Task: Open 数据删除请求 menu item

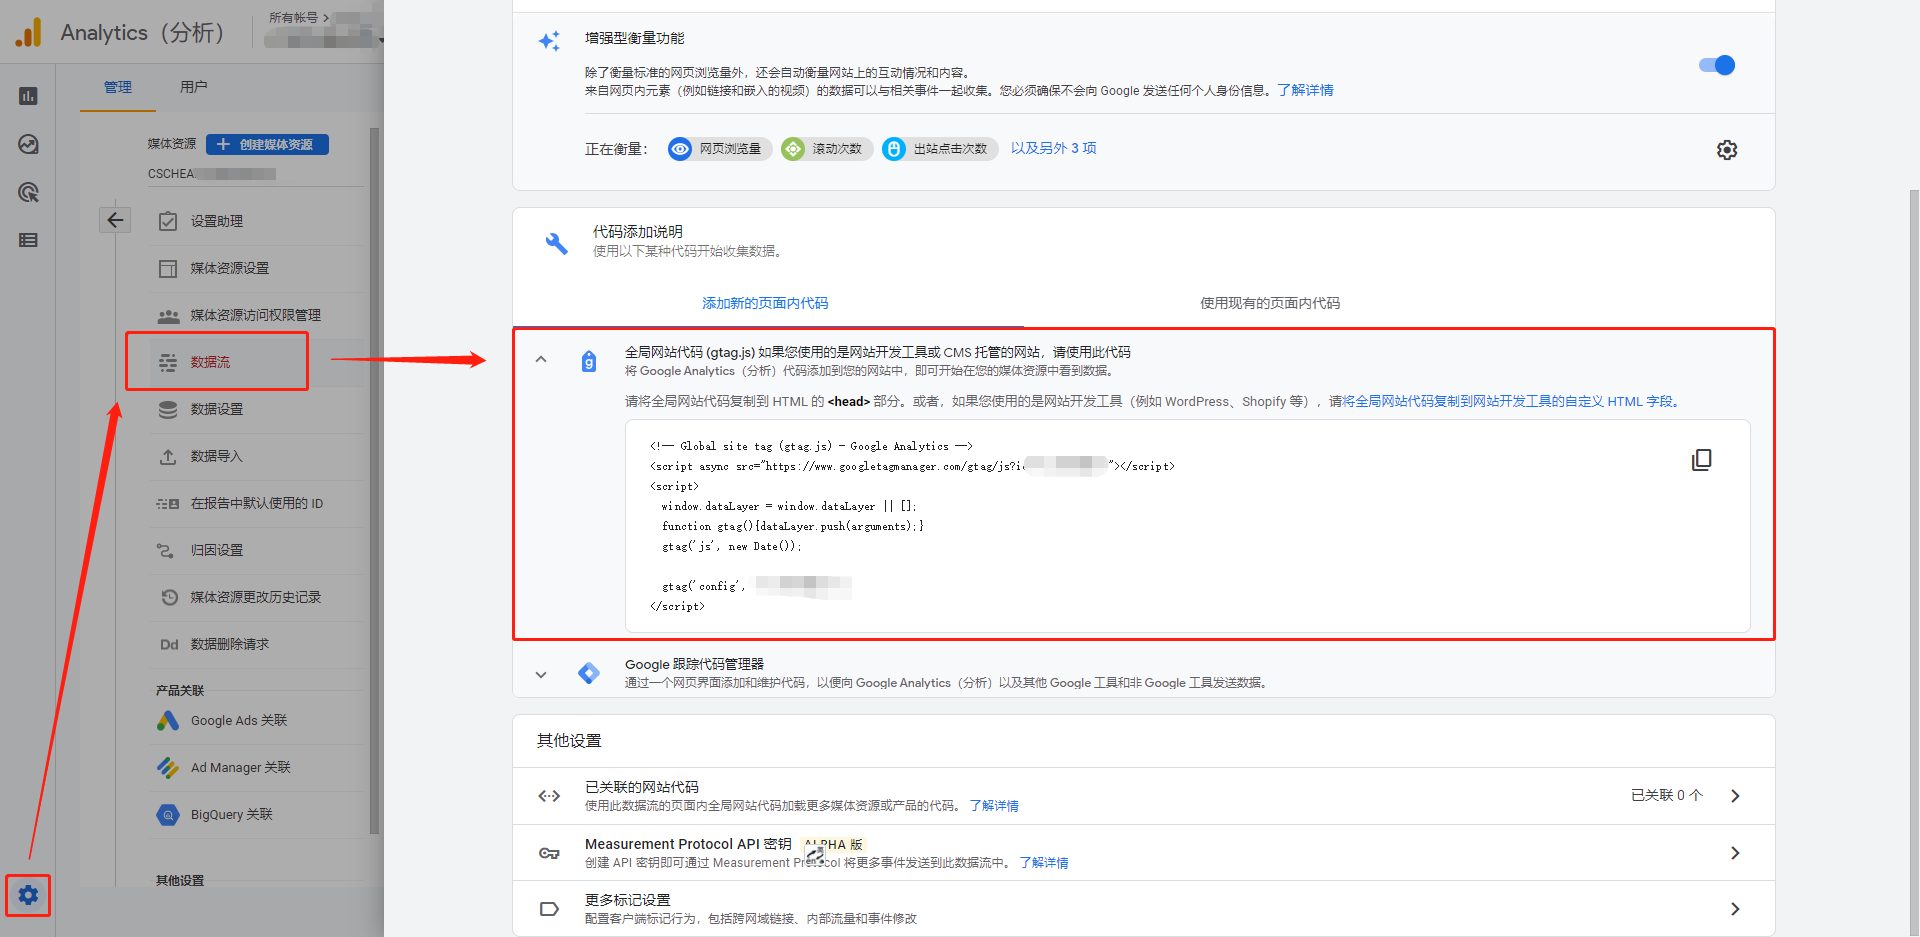Action: click(230, 644)
